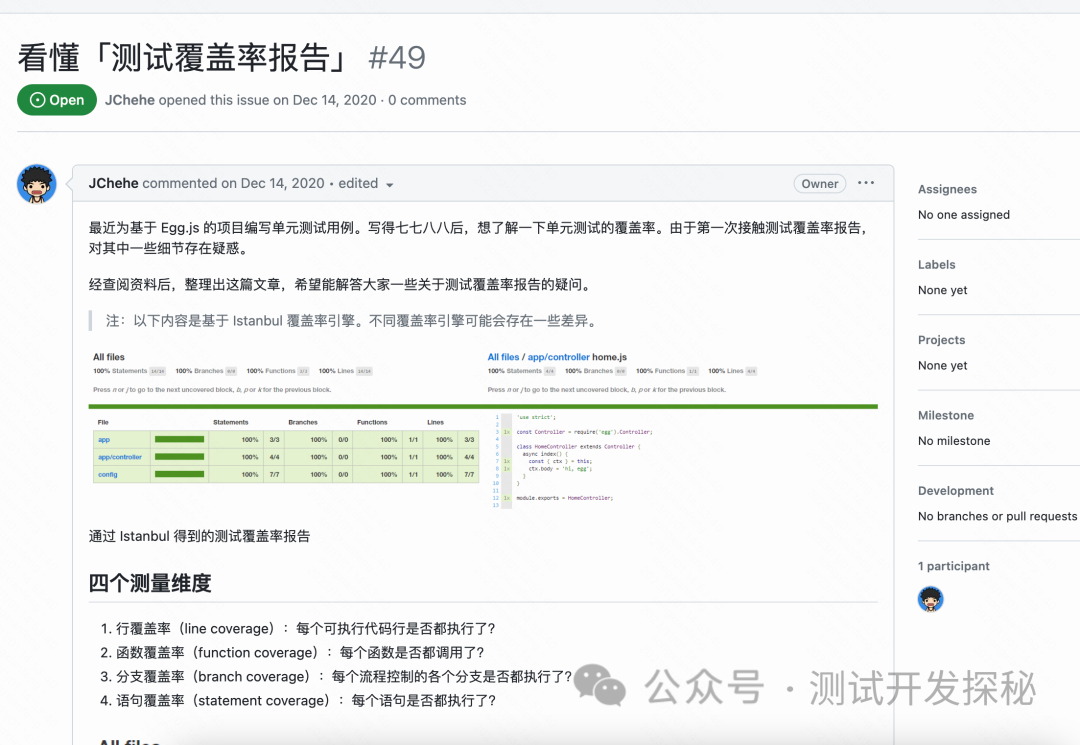Open the Development sidebar section
The image size is (1080, 745).
(956, 491)
